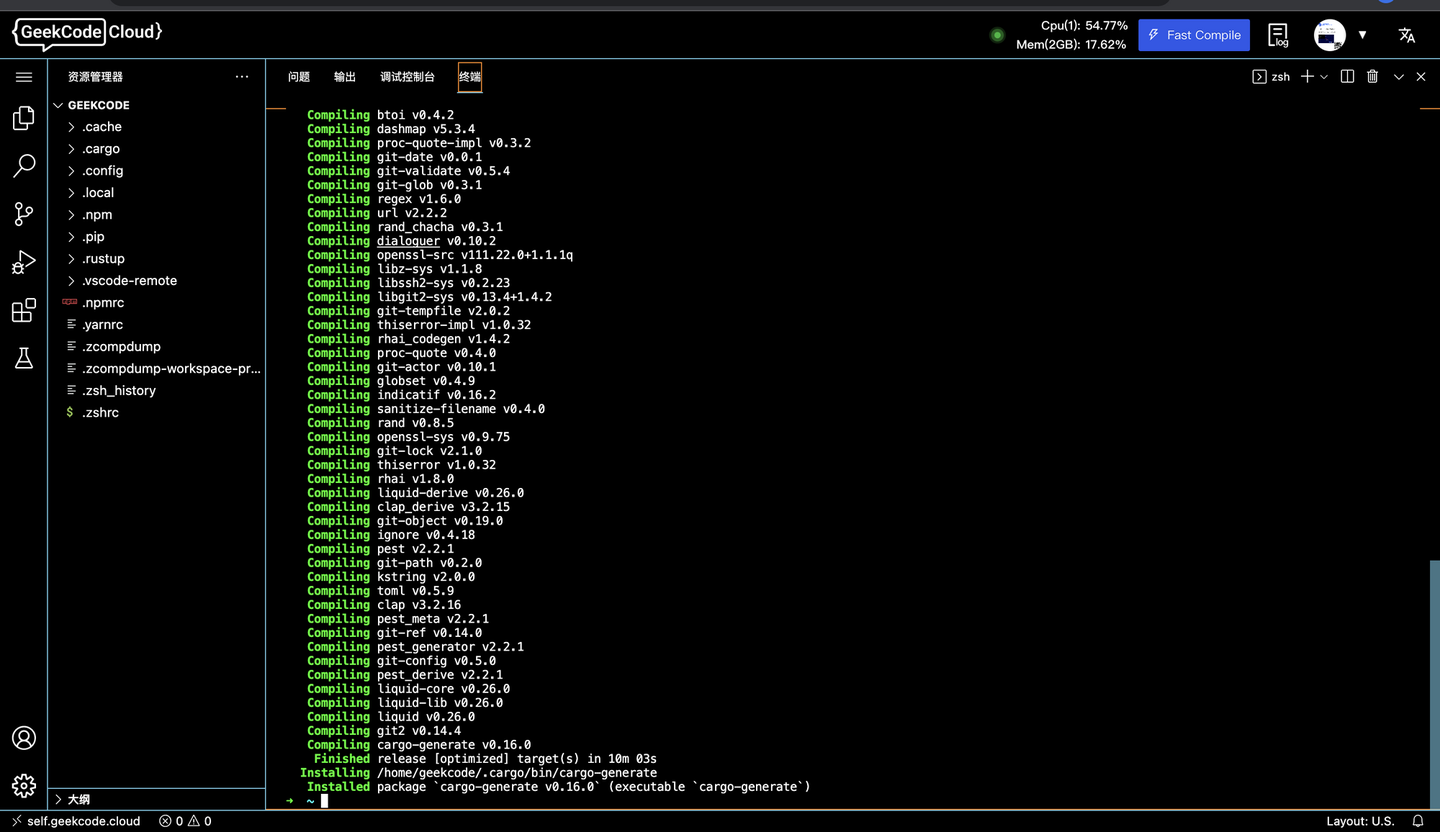Image resolution: width=1440 pixels, height=832 pixels.
Task: Switch to the 调试控制台 tab
Action: click(x=407, y=76)
